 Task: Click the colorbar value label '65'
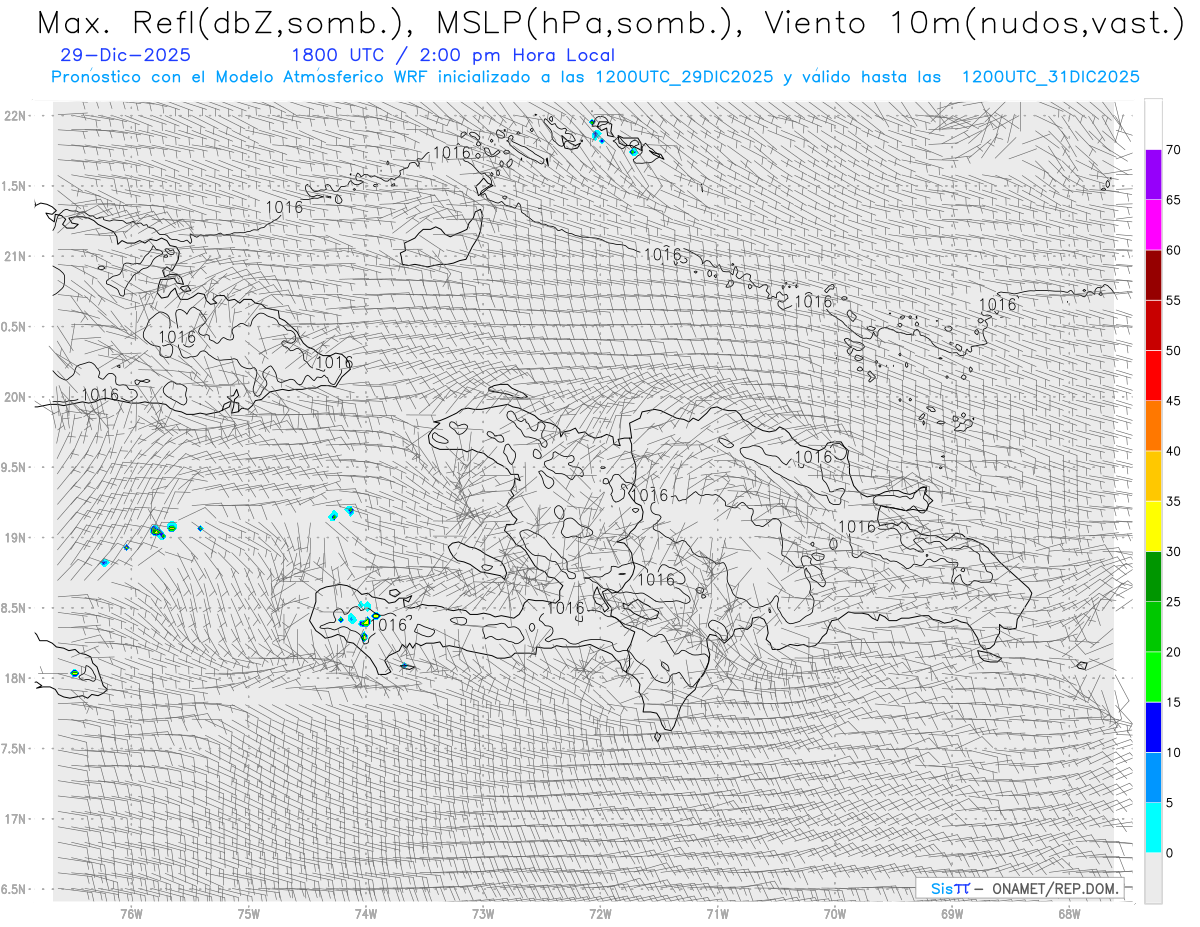(x=1173, y=200)
